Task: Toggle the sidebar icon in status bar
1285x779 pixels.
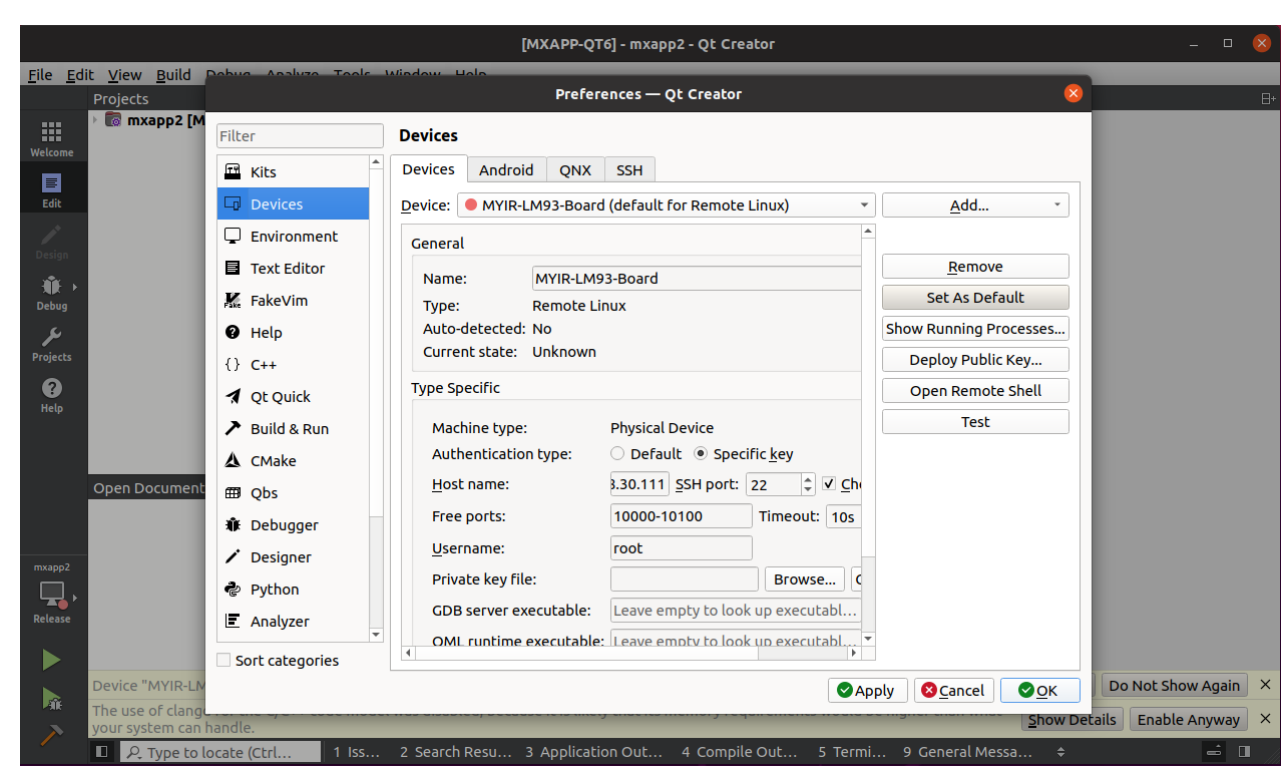Action: [102, 751]
